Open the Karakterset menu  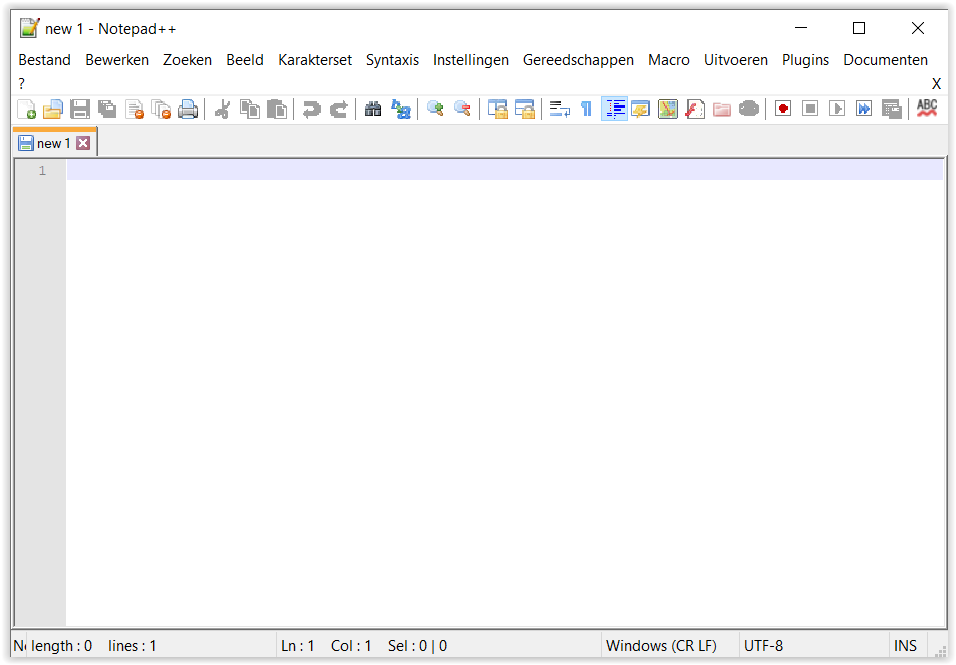click(315, 60)
